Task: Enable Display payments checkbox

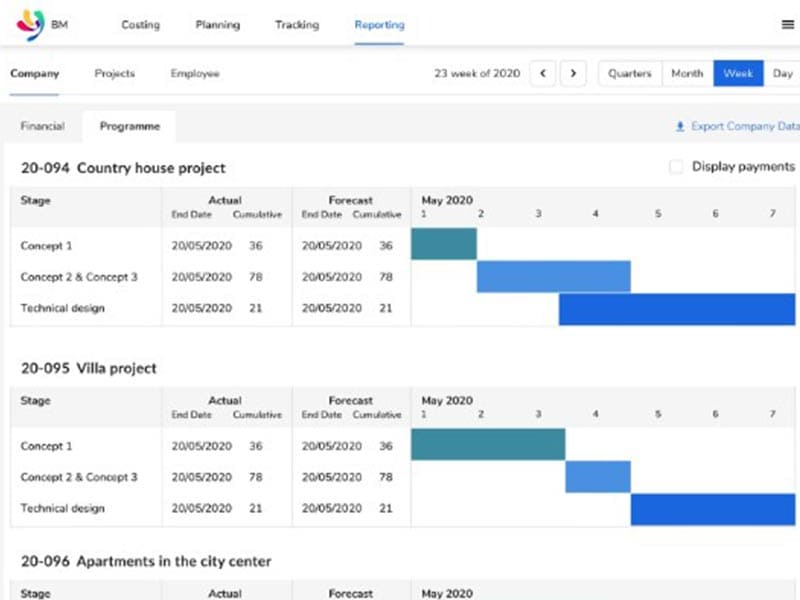Action: [x=677, y=167]
